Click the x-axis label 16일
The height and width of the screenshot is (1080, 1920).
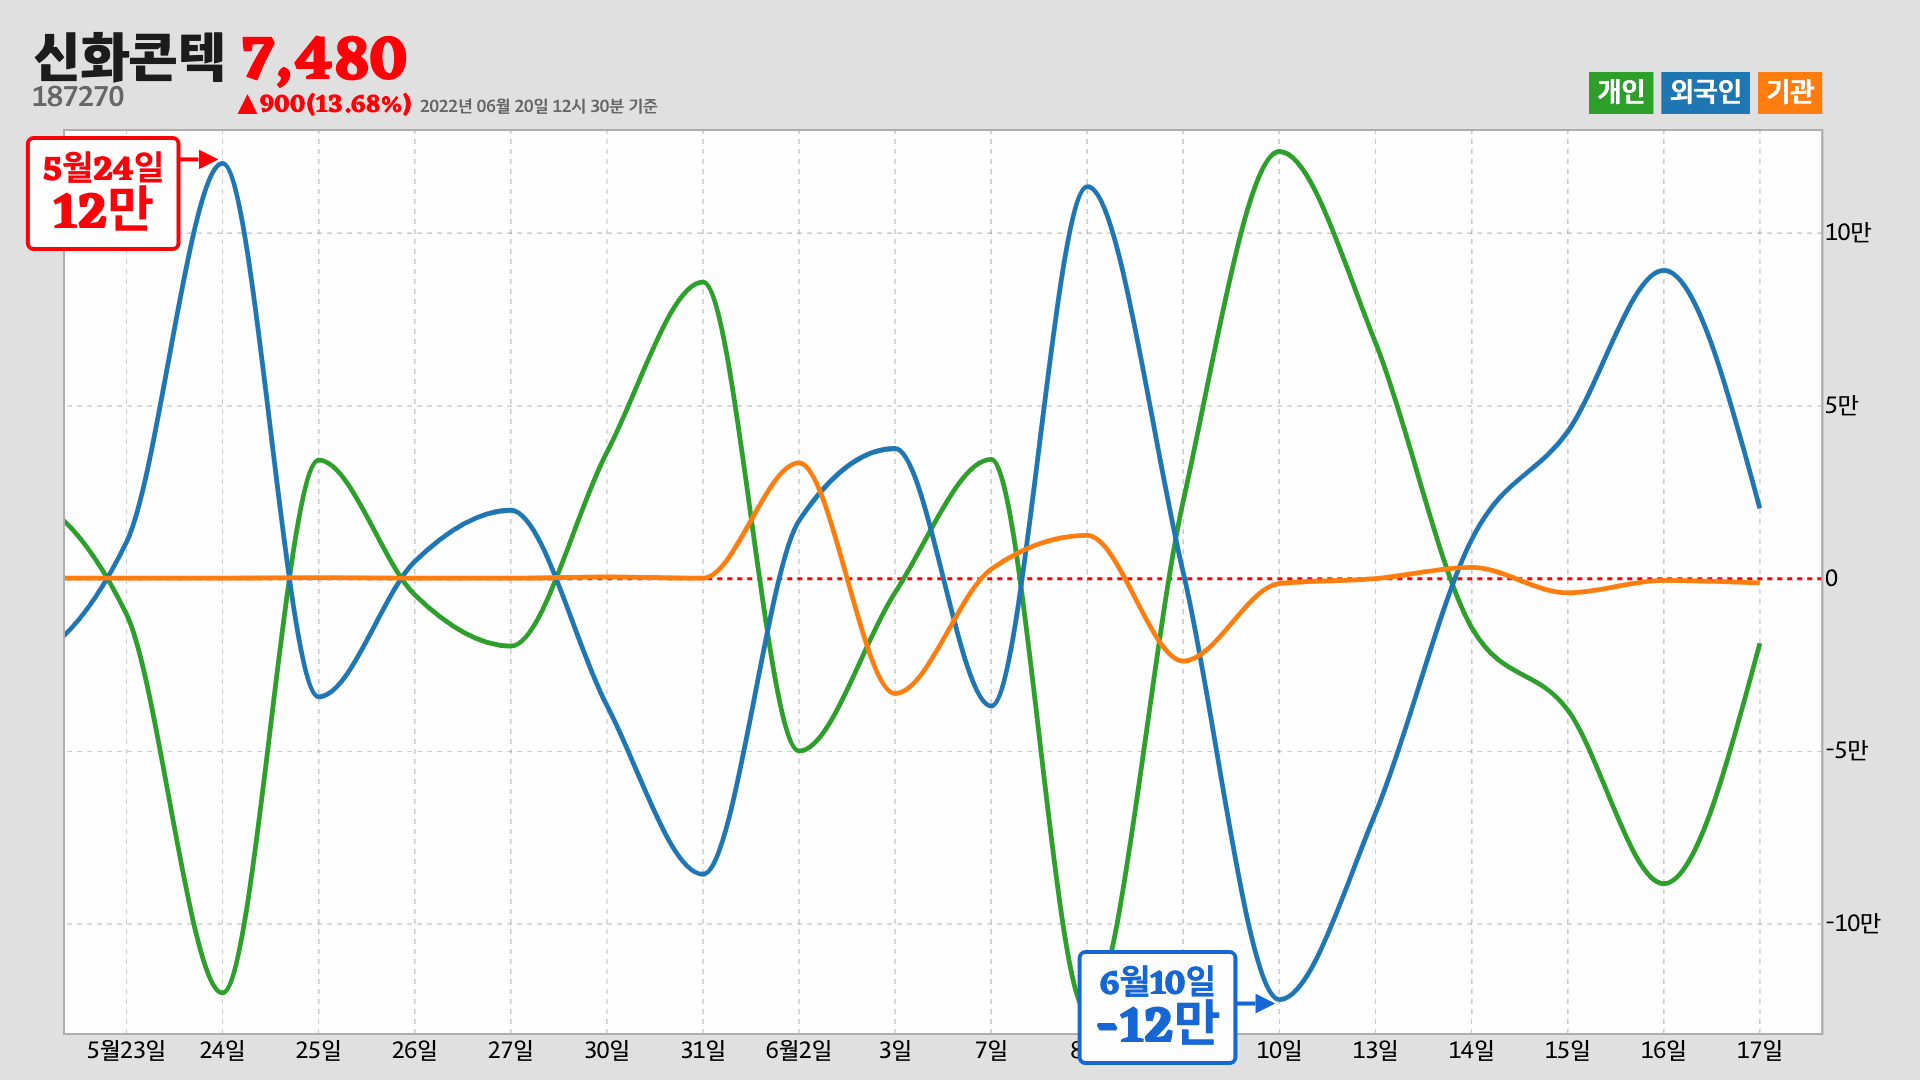(1663, 1050)
